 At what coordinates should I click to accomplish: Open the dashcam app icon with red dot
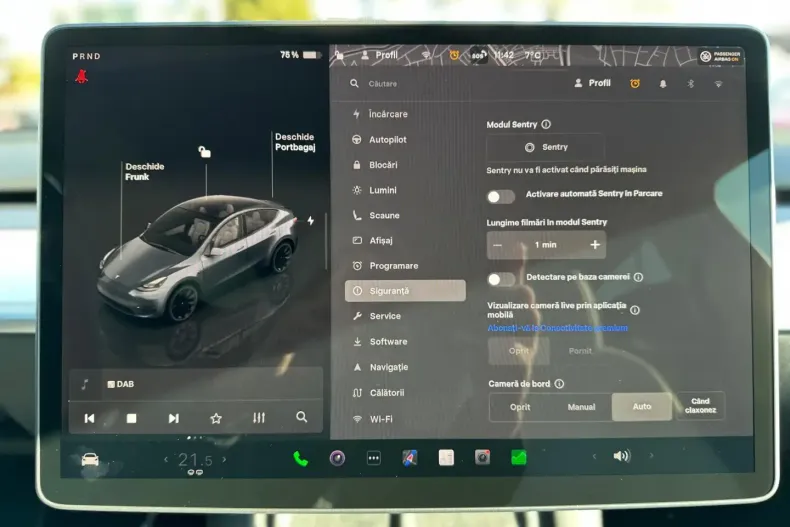482,457
